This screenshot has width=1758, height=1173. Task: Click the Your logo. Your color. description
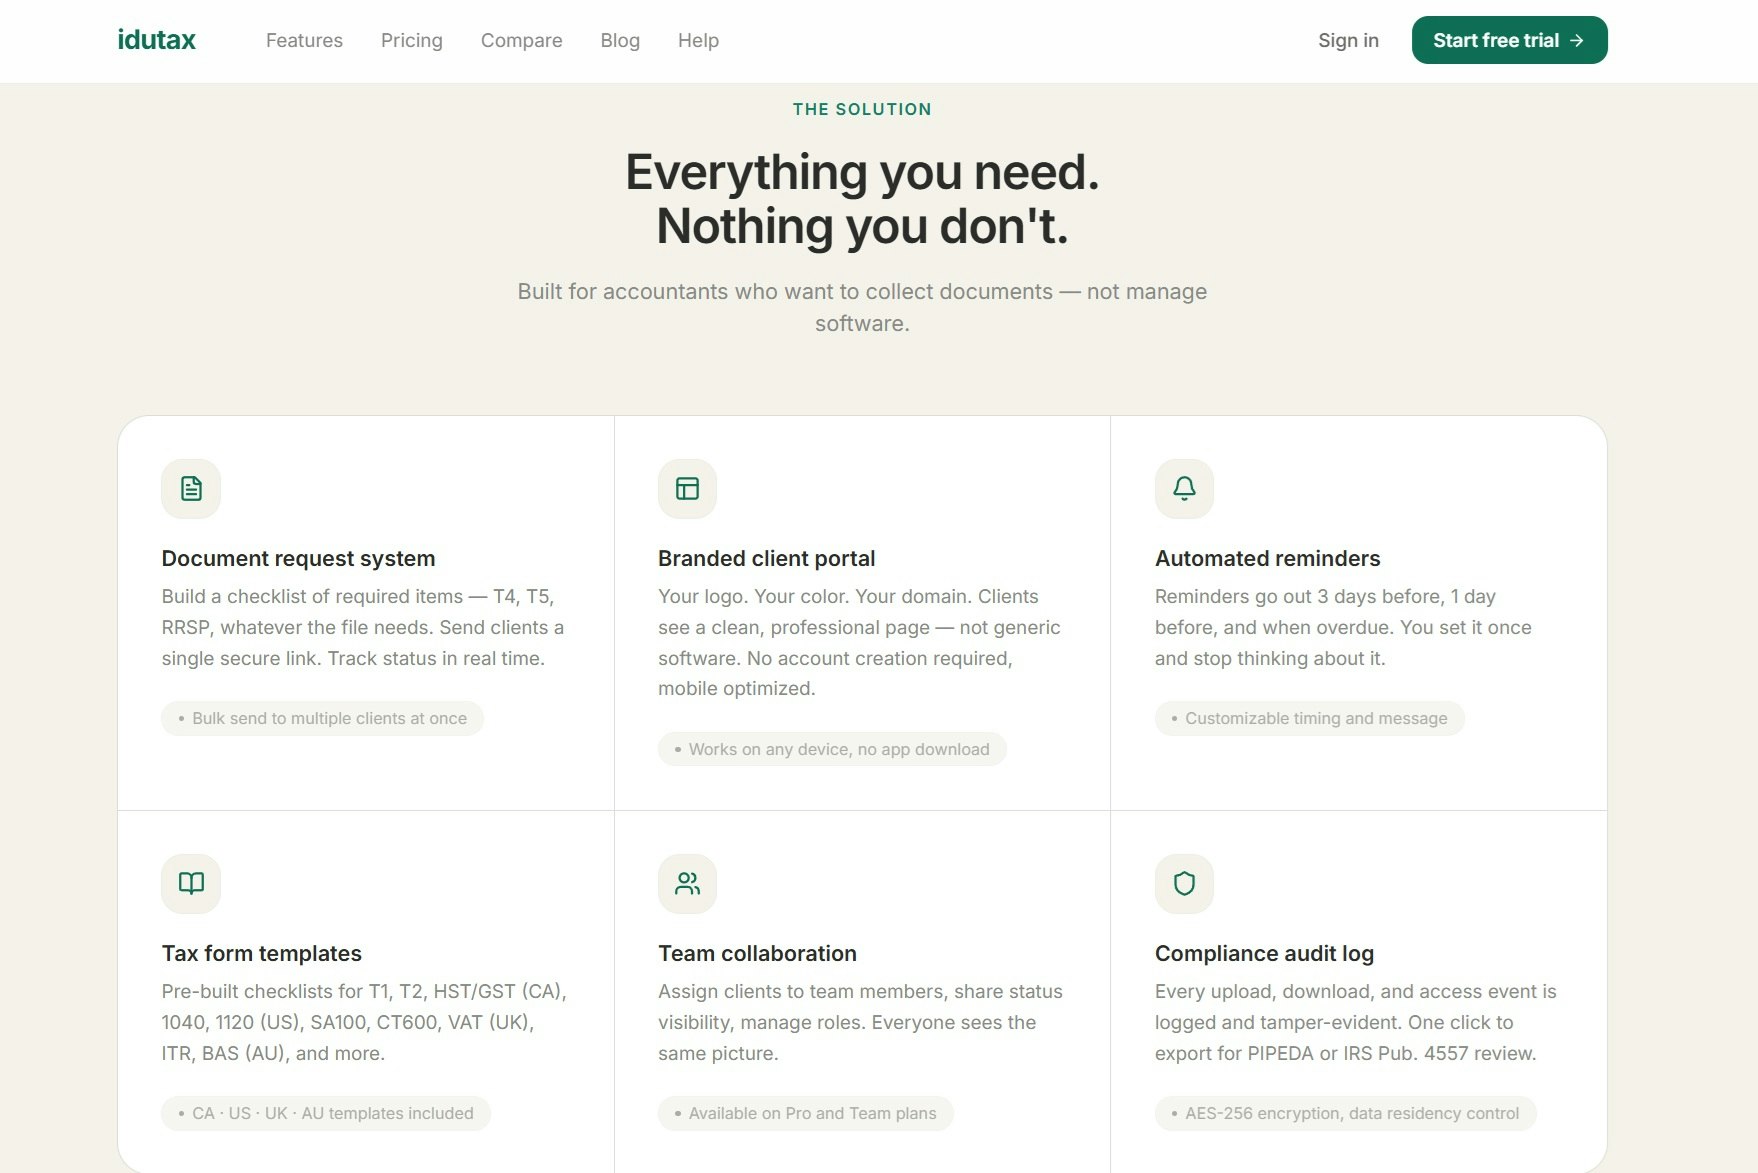pos(859,642)
